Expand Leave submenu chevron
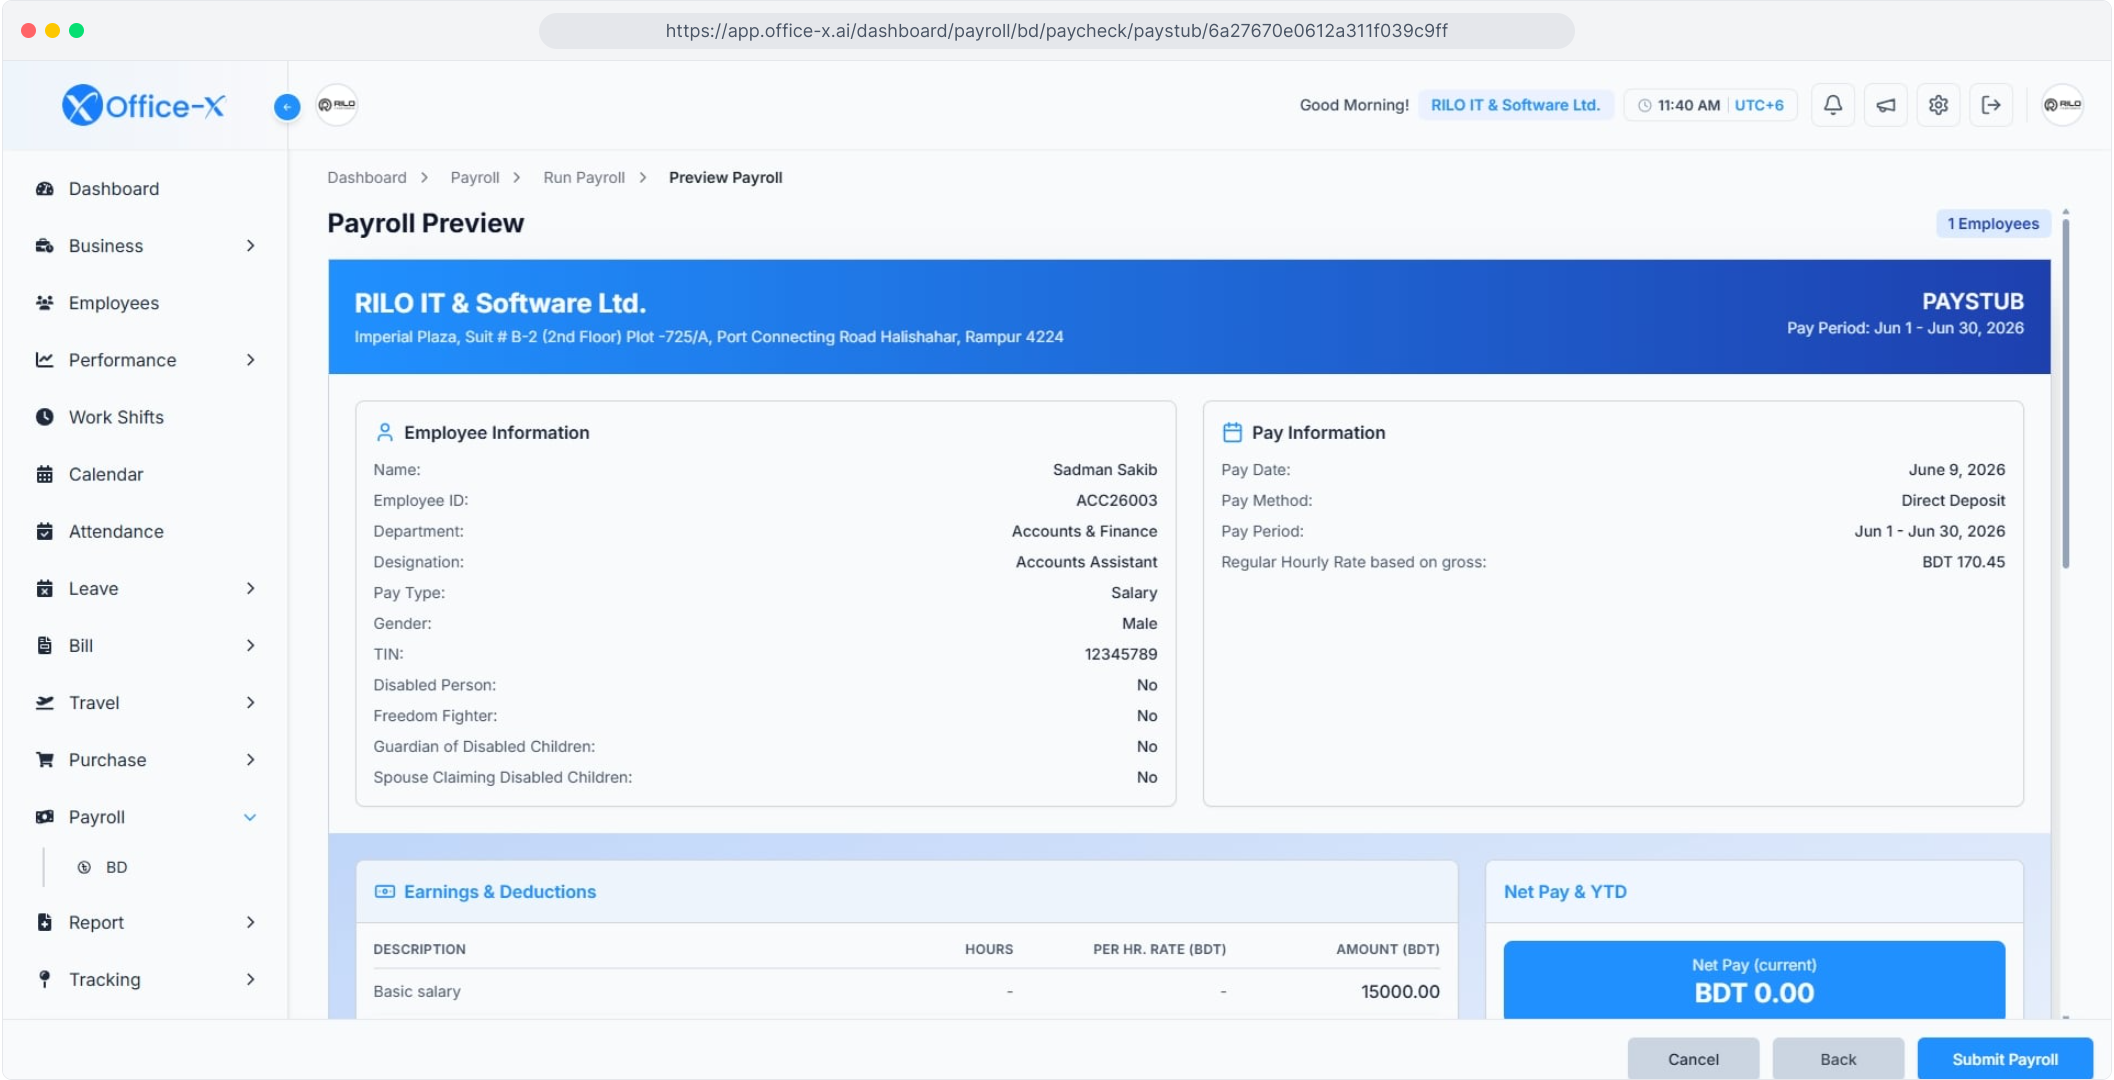 coord(250,589)
